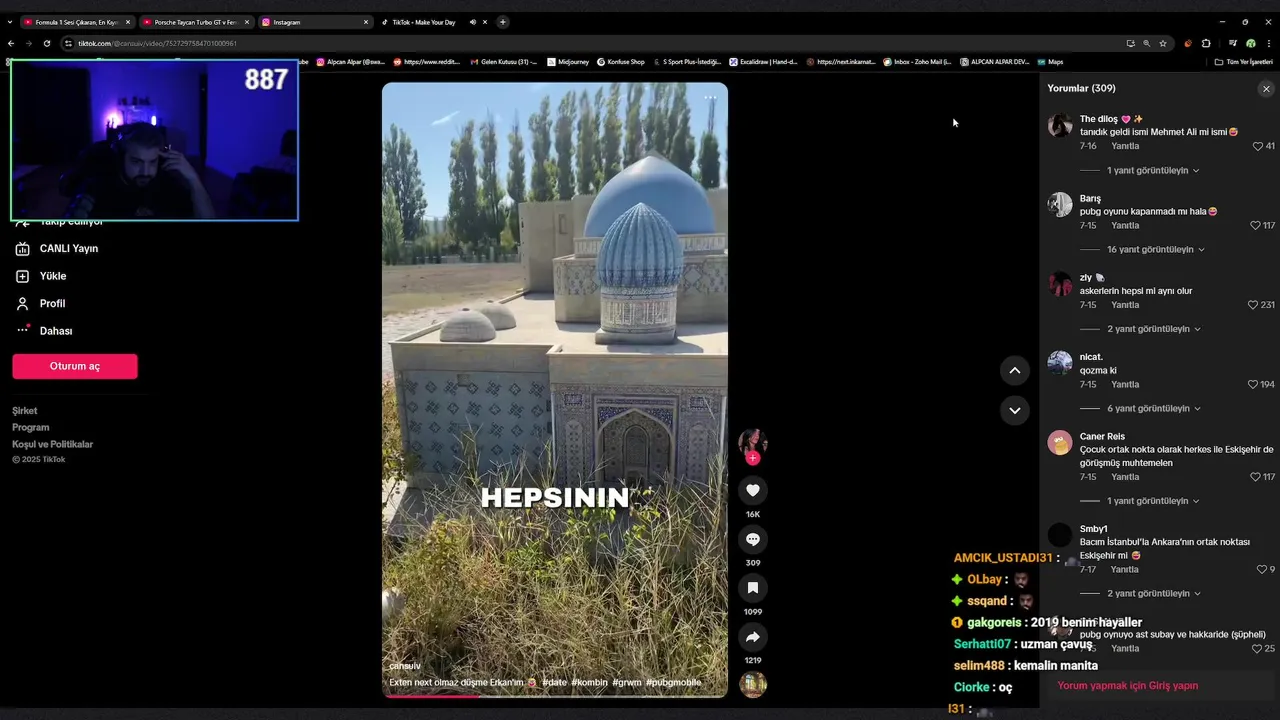The image size is (1280, 720).
Task: Expand 16 yanıt görüntüleyin under Barış
Action: (1155, 250)
